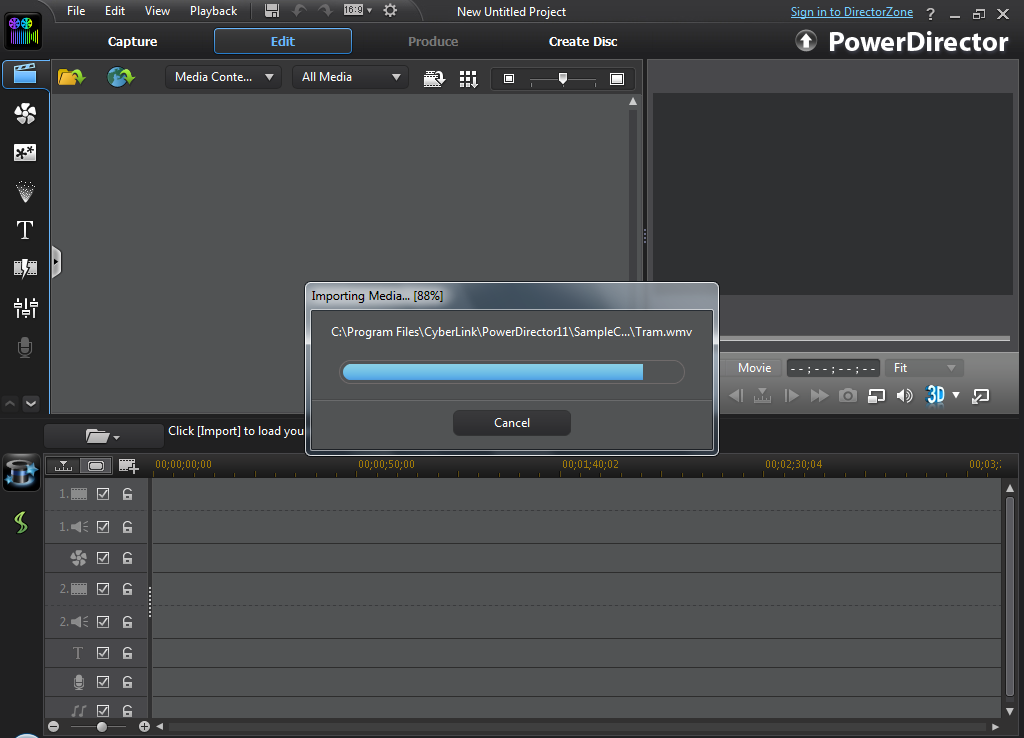Open the File menu

click(76, 11)
